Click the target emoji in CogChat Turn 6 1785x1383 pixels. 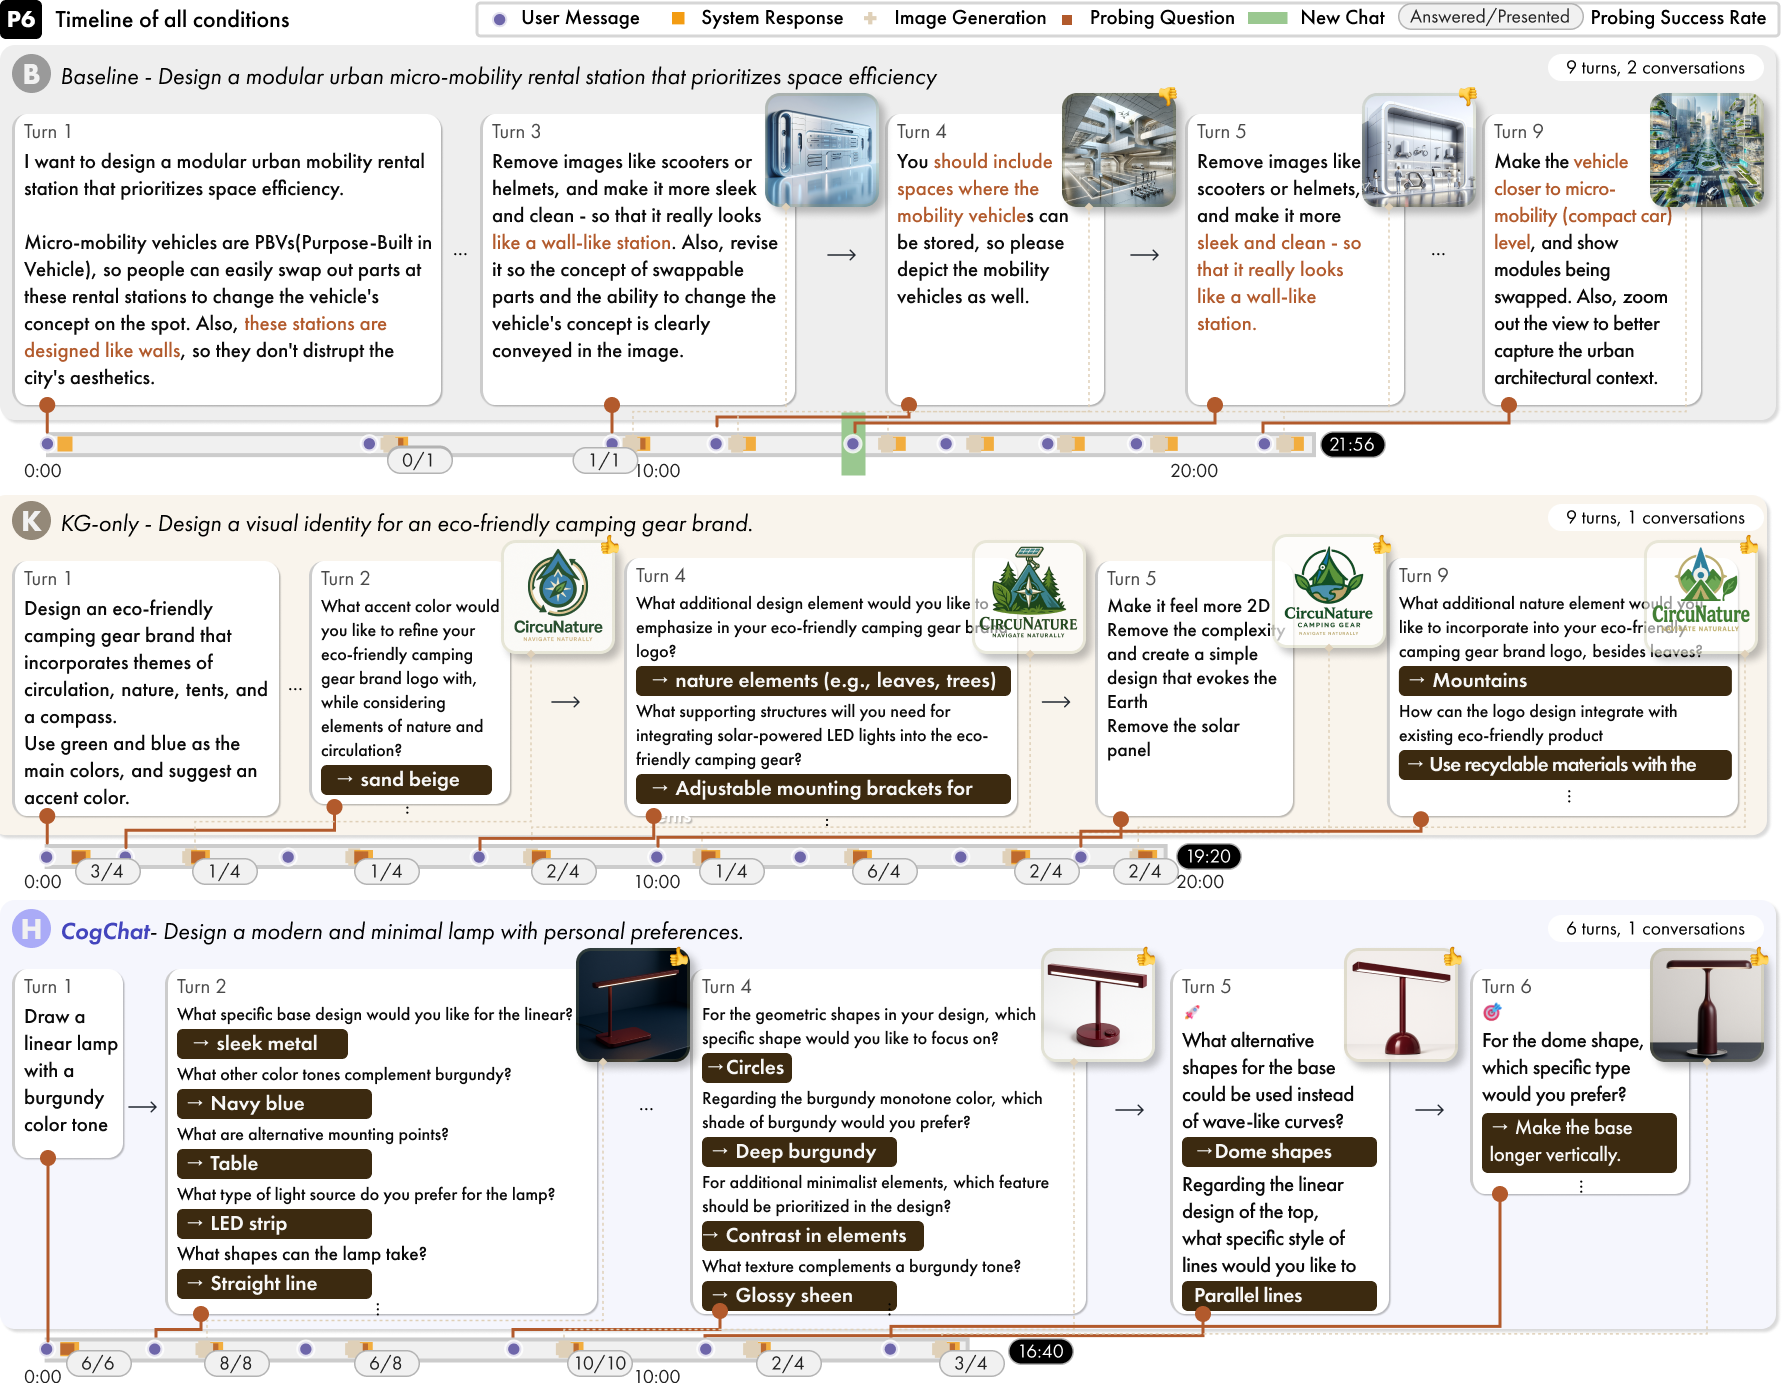pos(1492,1012)
